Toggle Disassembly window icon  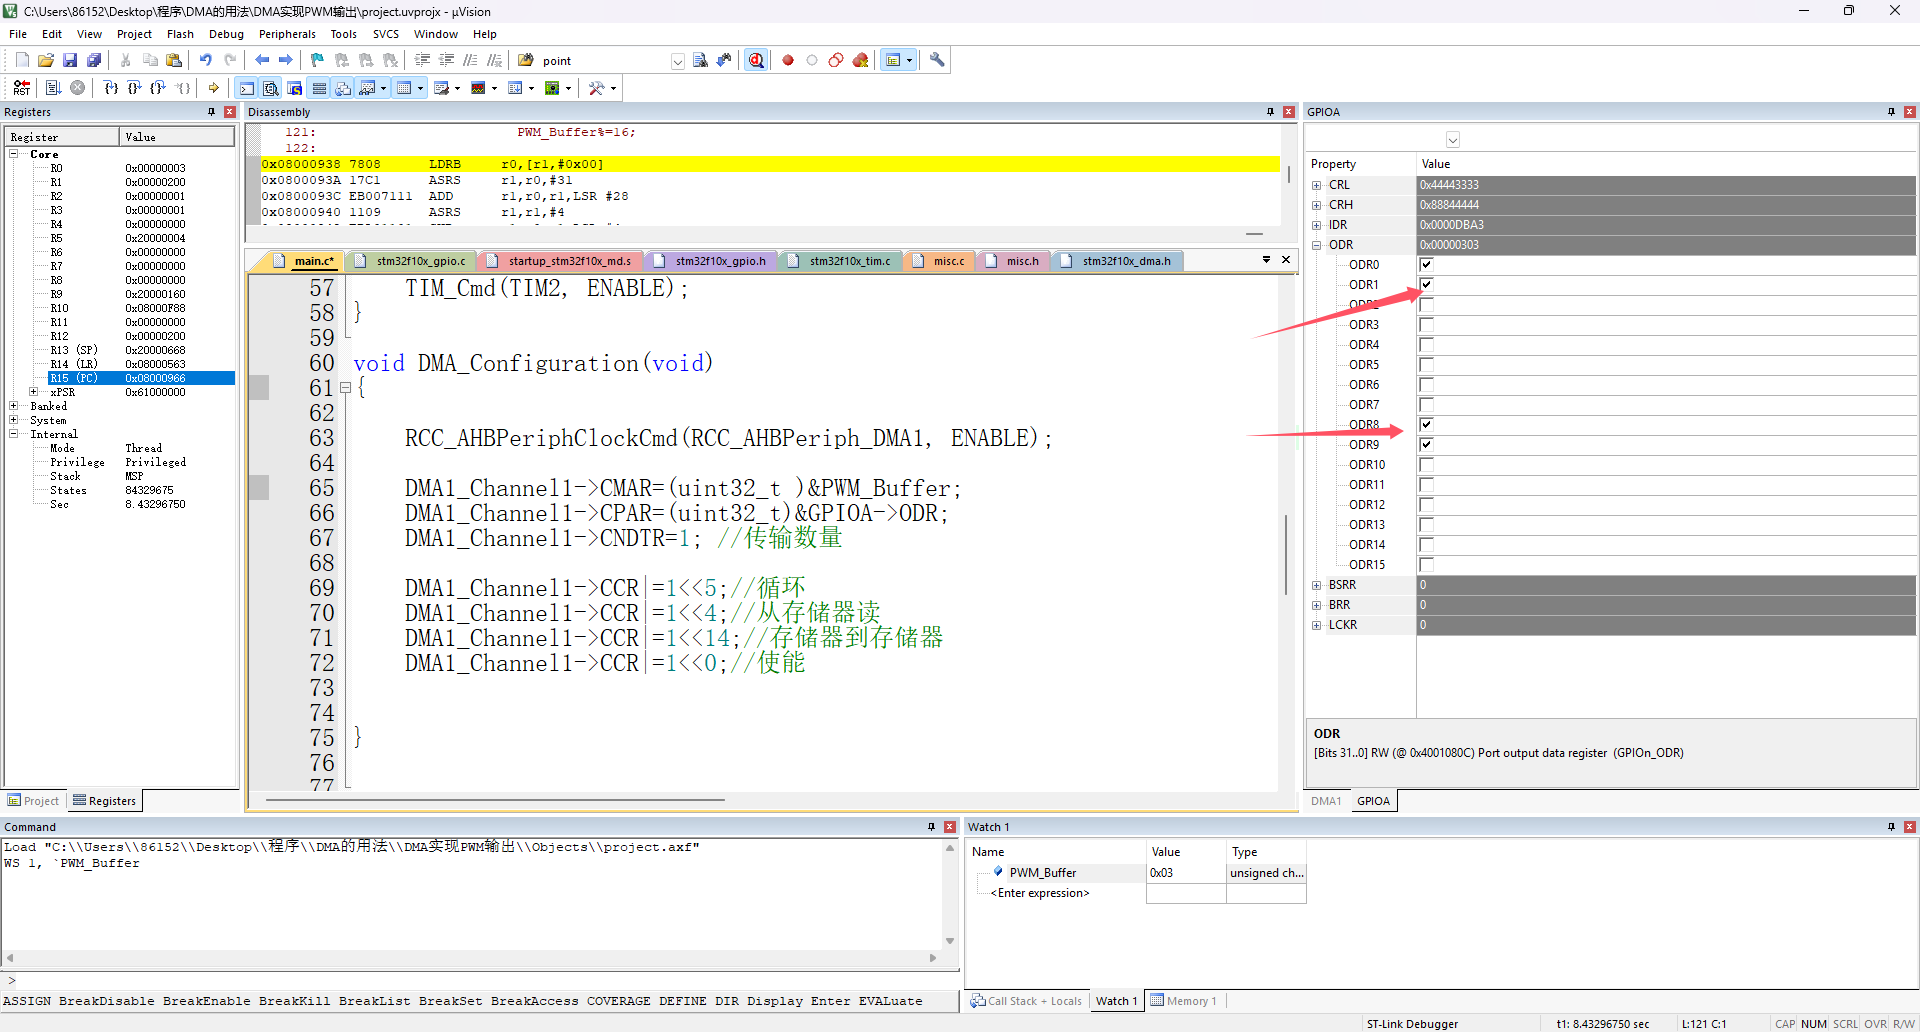pos(271,88)
